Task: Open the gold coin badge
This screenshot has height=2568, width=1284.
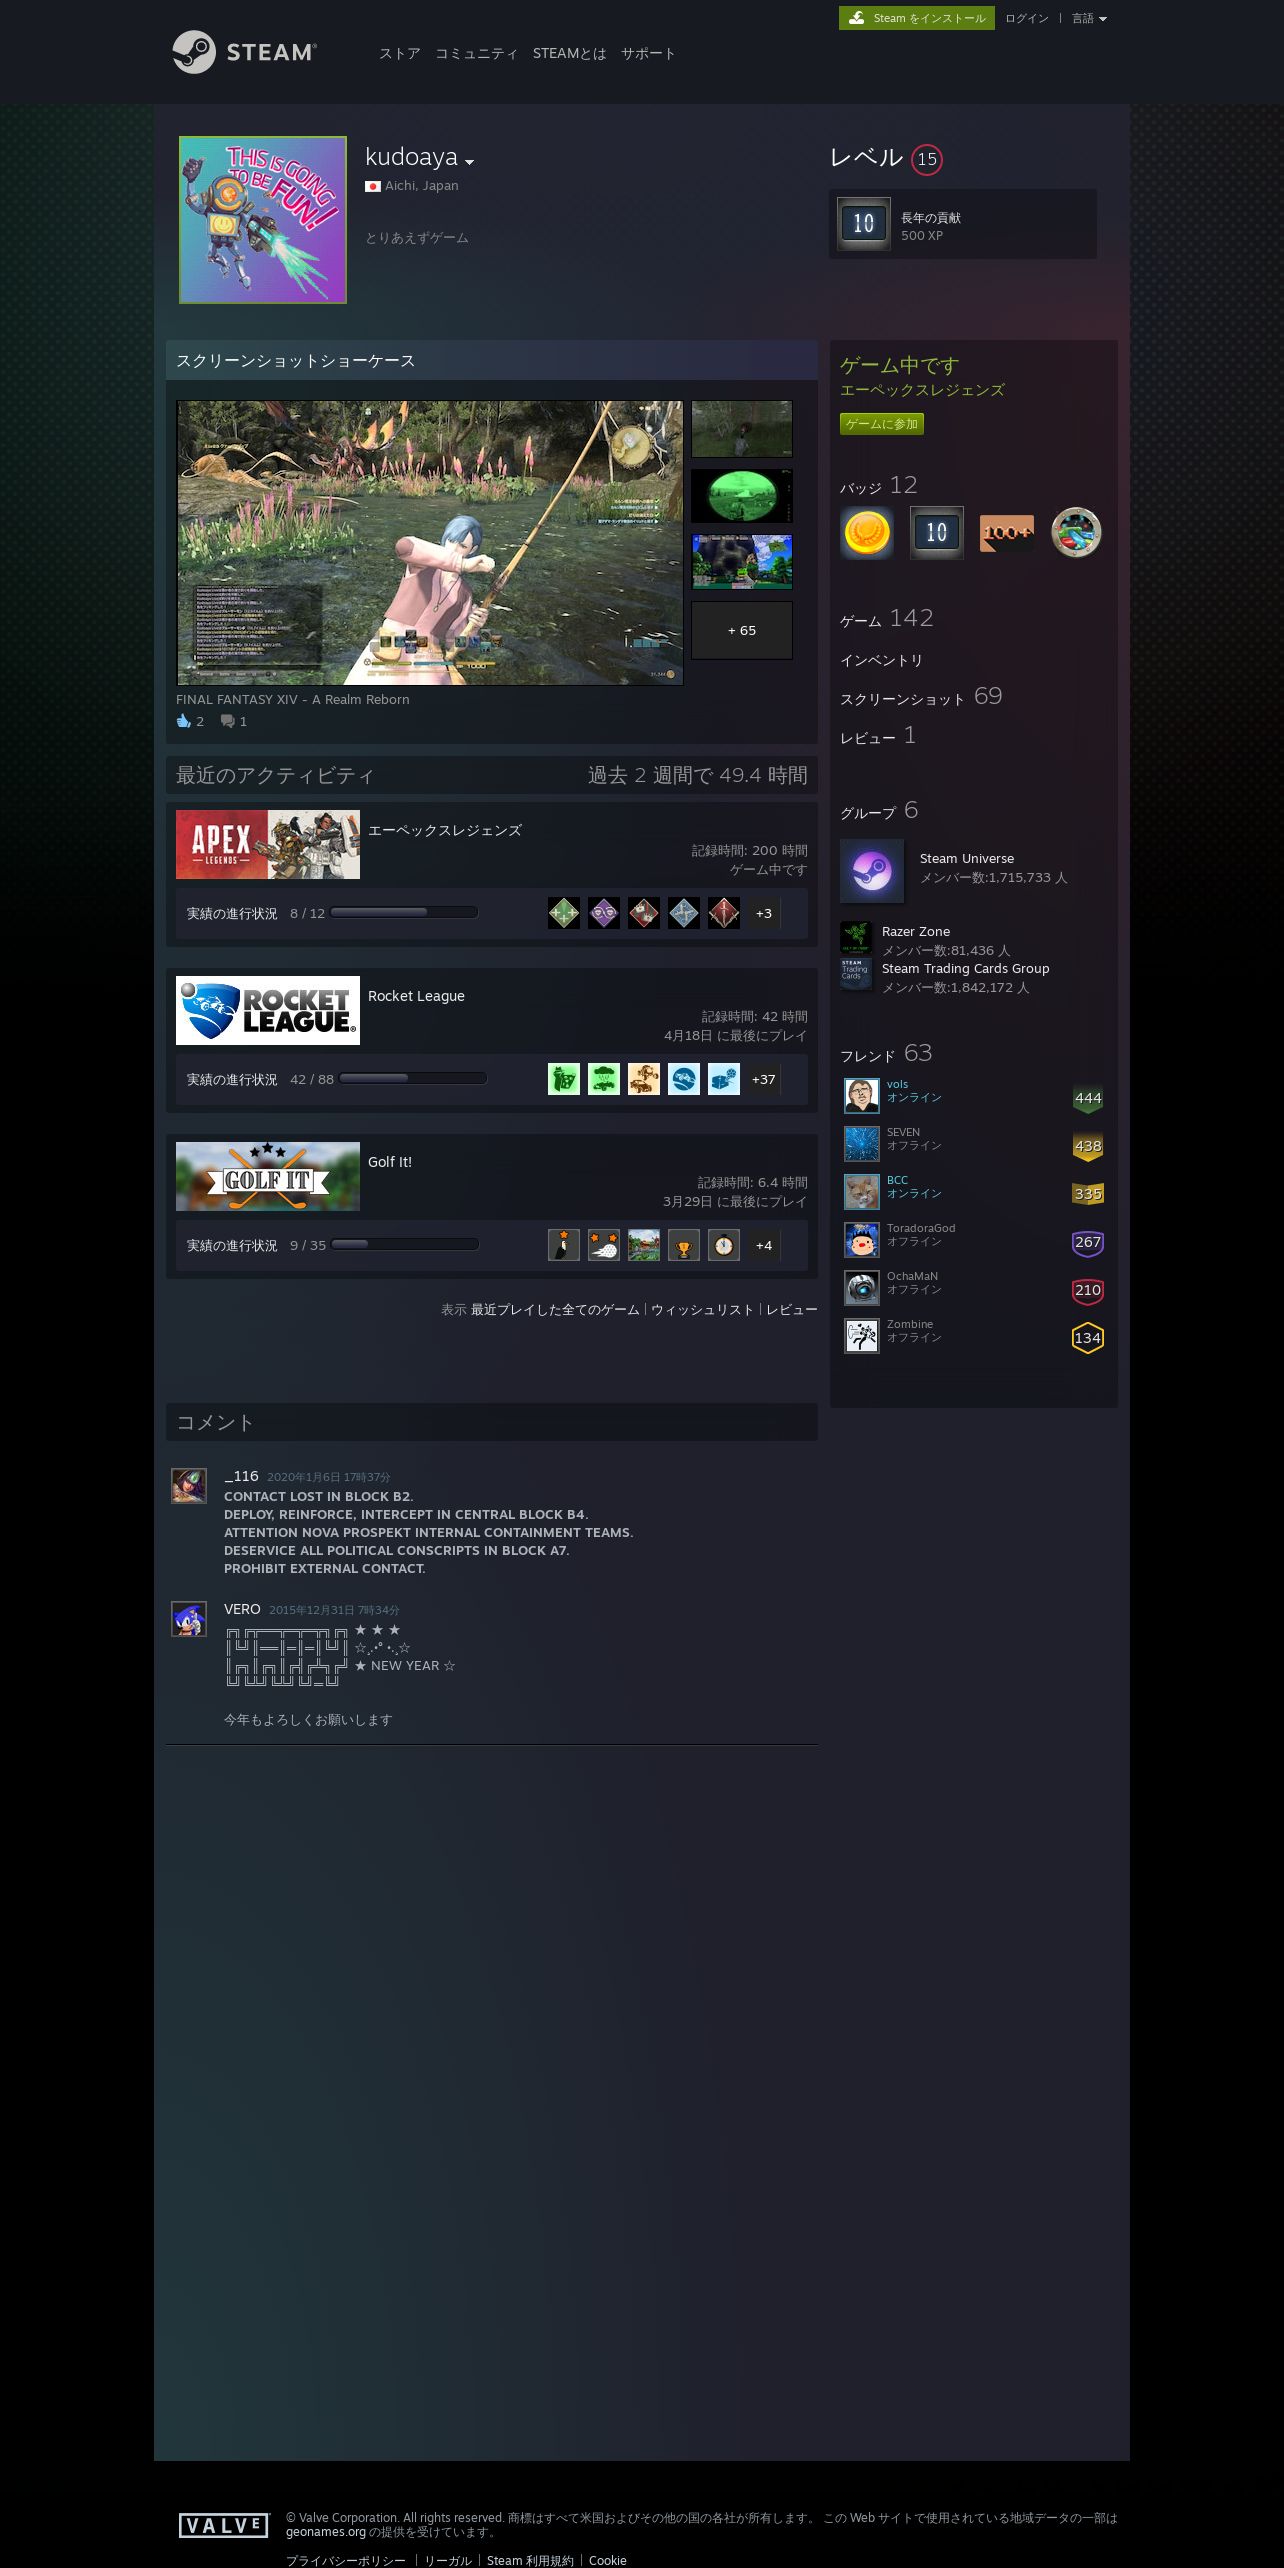Action: point(867,533)
